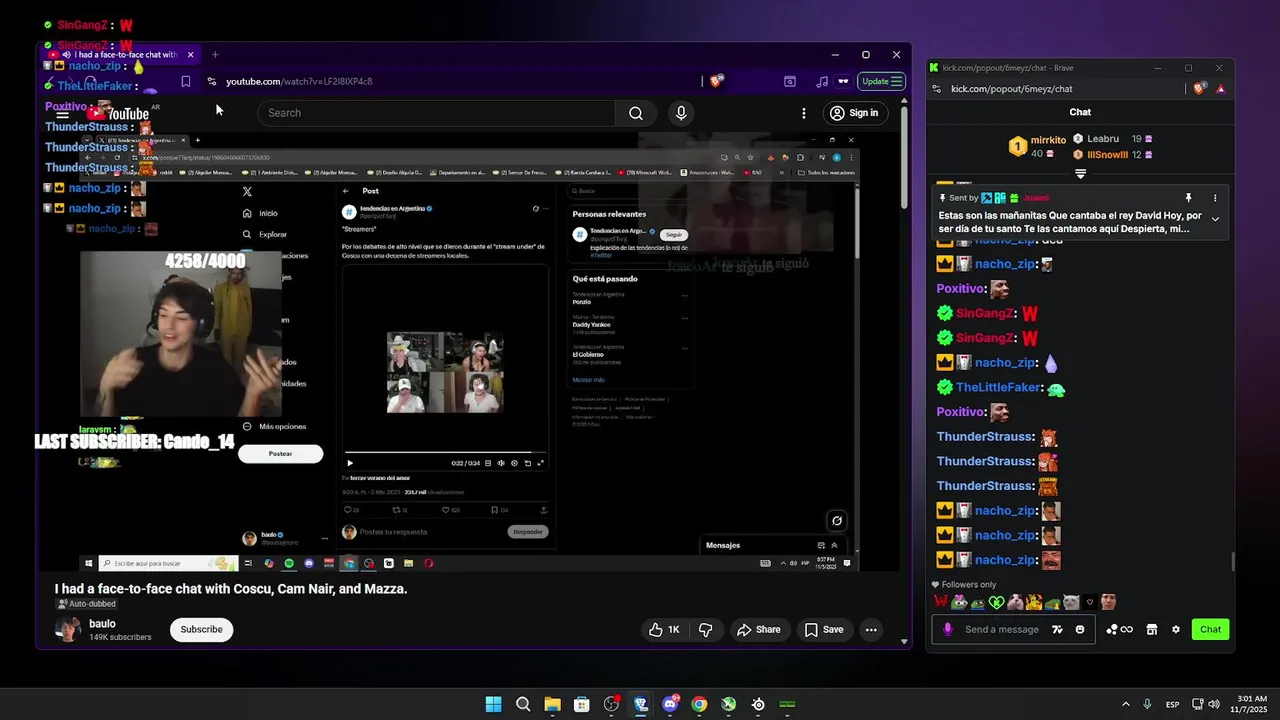Viewport: 1280px width, 720px height.
Task: Open the 7TV emote menu icon
Action: coord(1058,629)
